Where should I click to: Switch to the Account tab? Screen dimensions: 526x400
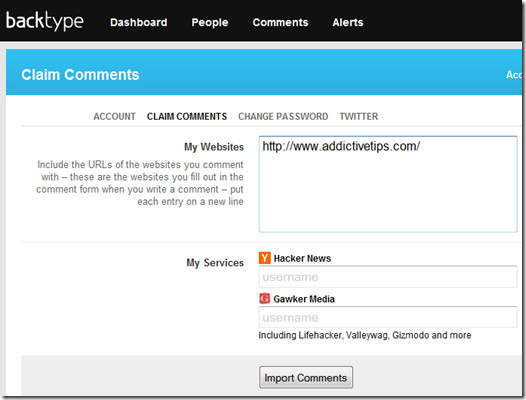pyautogui.click(x=114, y=116)
